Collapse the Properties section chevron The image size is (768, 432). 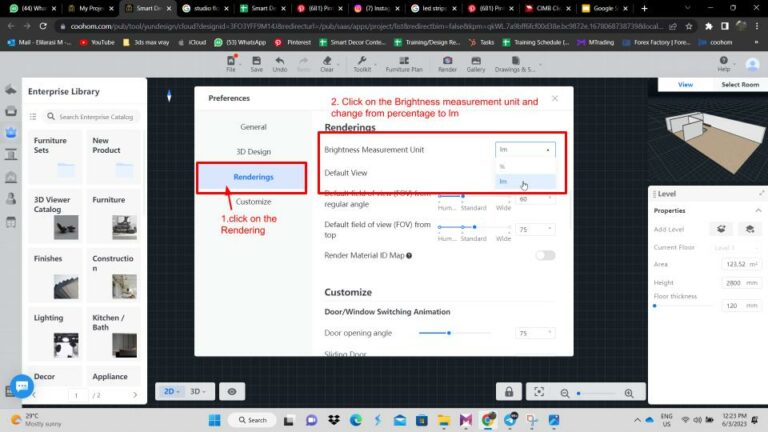[x=758, y=211]
